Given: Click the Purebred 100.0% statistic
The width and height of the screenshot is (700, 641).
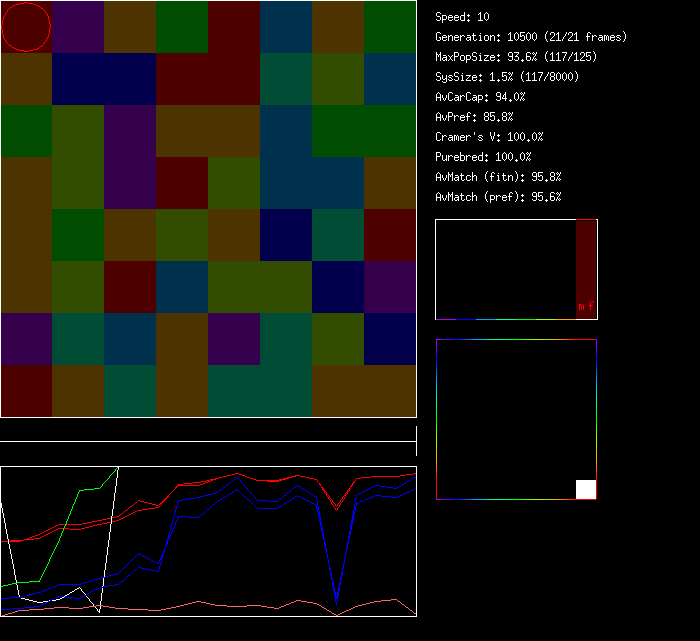Looking at the screenshot, I should pyautogui.click(x=483, y=157).
